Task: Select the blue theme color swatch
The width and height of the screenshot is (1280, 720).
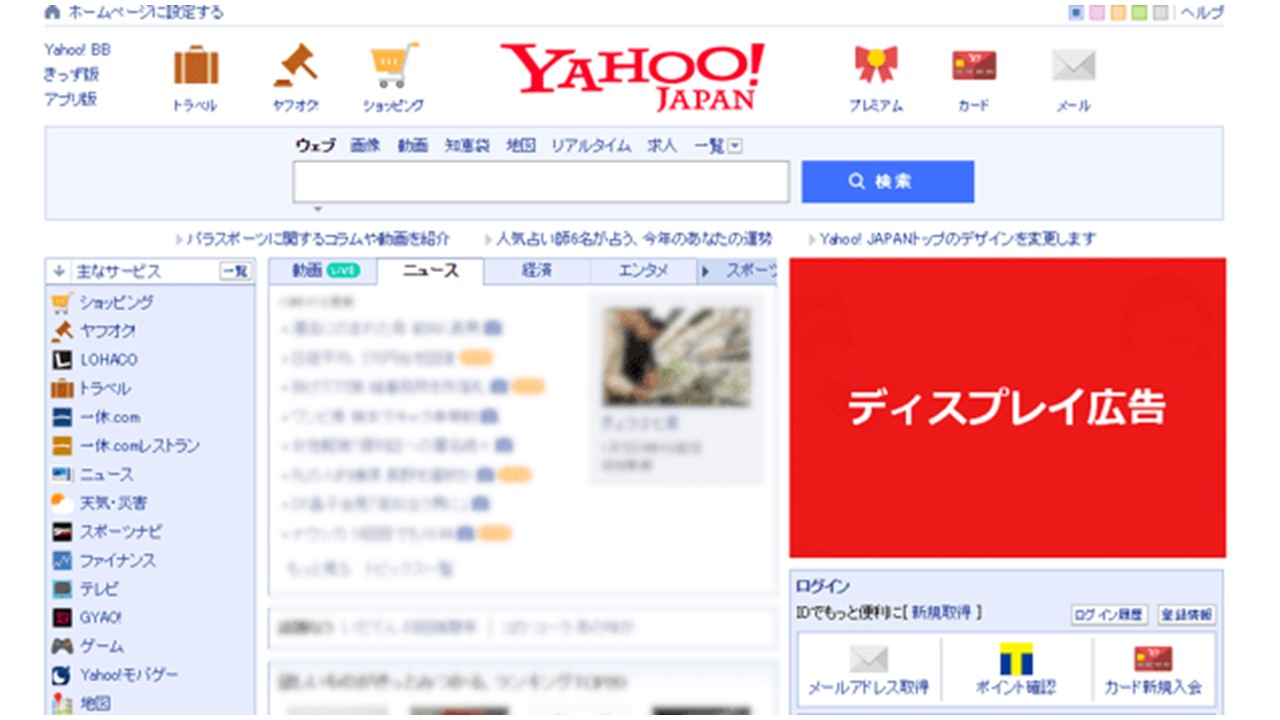Action: tap(1077, 13)
